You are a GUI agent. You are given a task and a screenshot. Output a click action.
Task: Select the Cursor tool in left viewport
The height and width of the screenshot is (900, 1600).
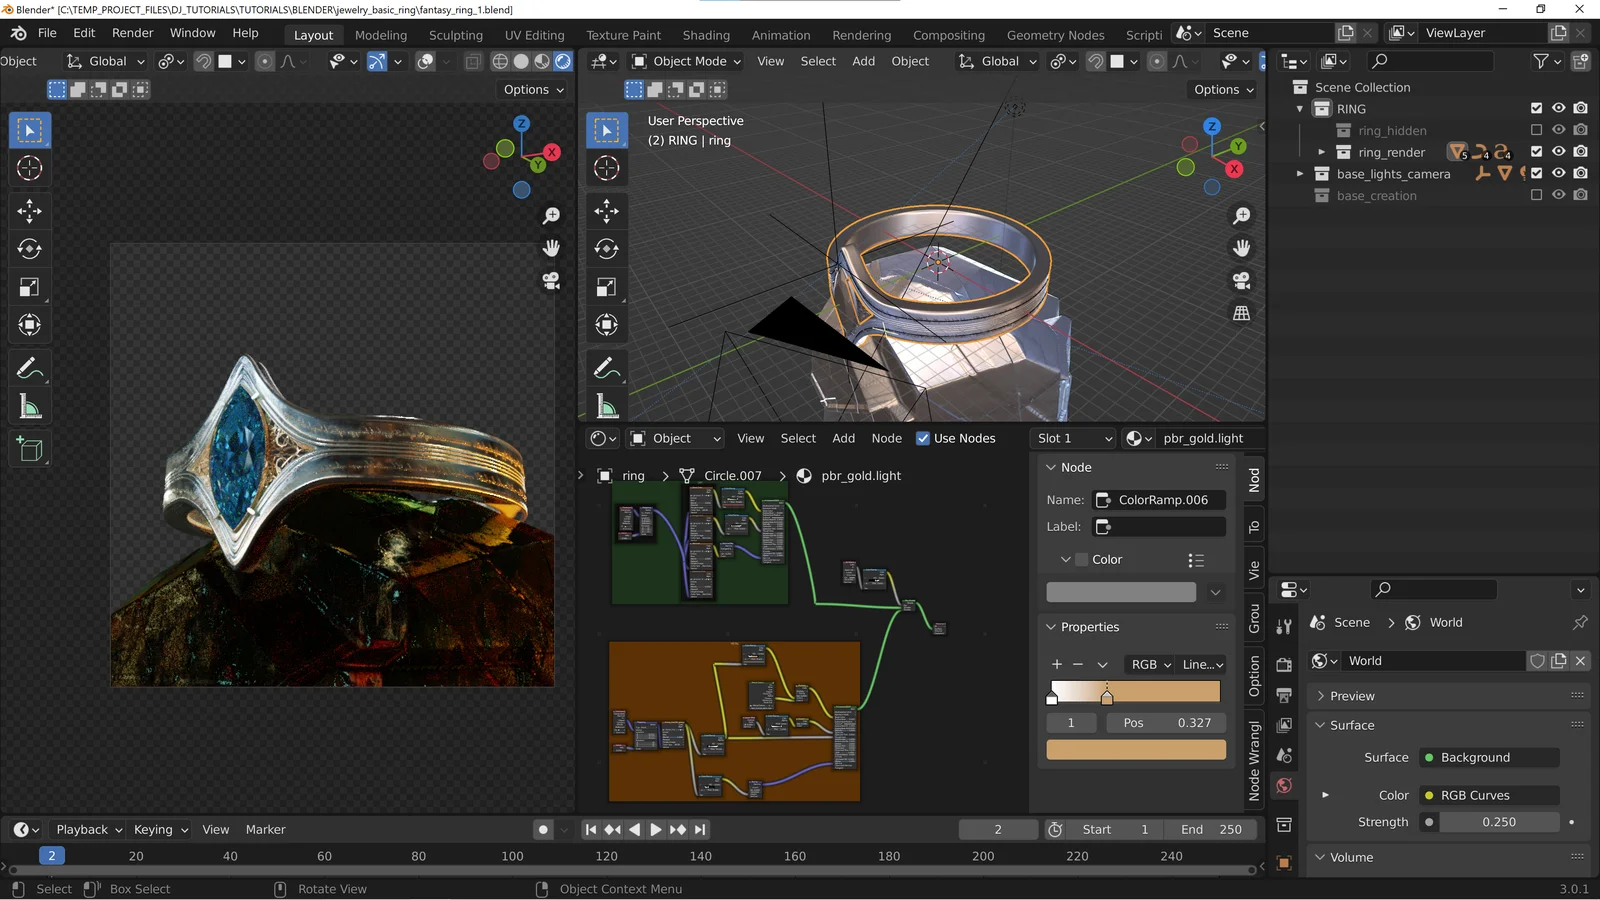pyautogui.click(x=29, y=169)
